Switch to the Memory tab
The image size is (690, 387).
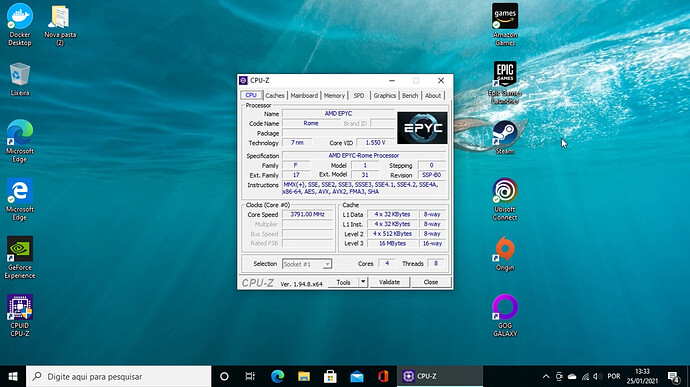(334, 96)
